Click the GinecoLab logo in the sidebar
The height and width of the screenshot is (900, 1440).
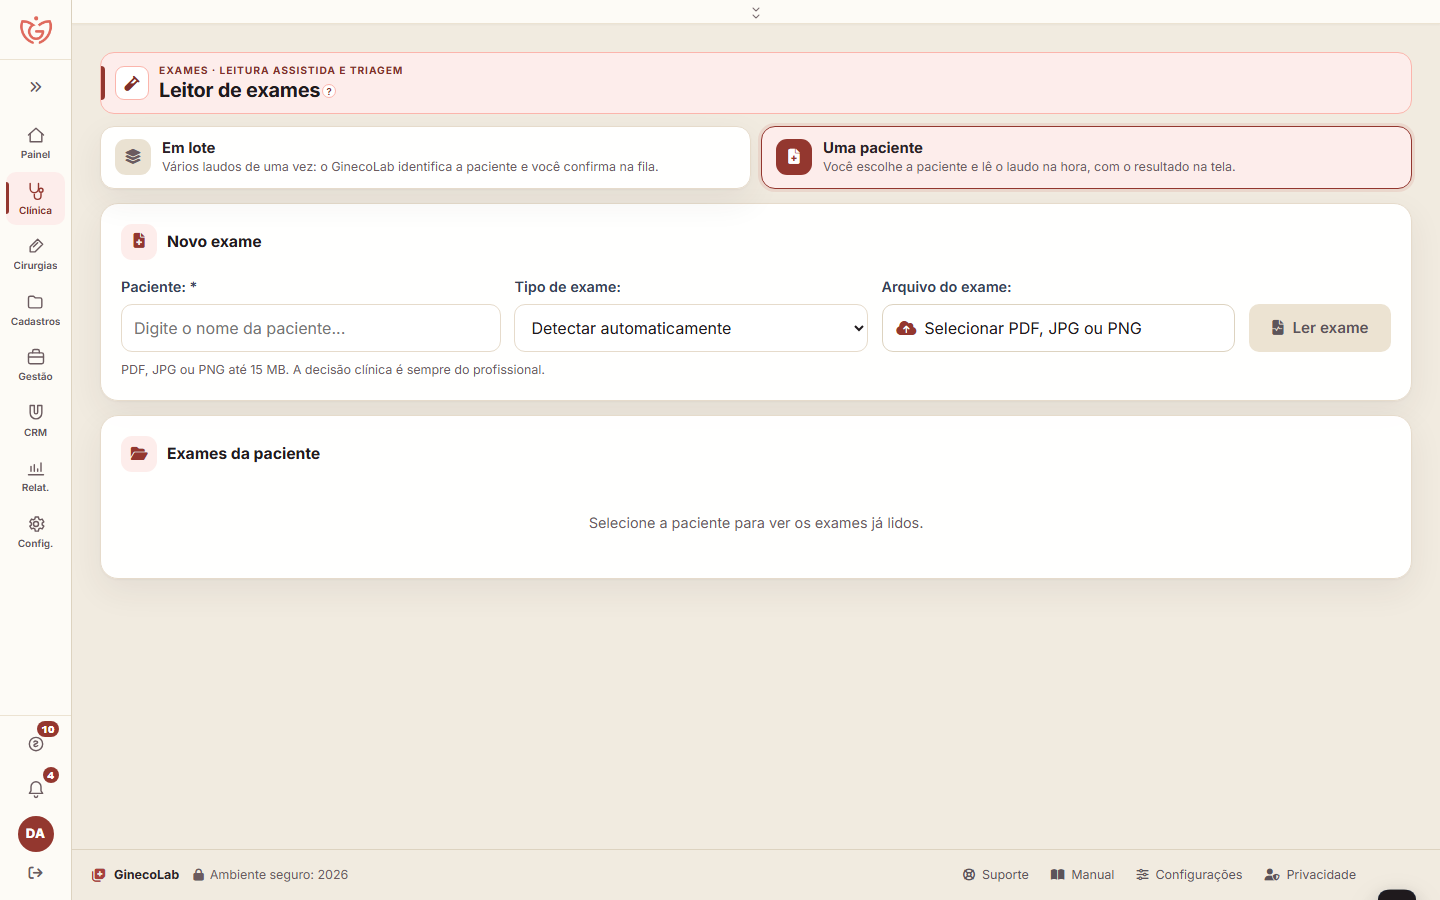pyautogui.click(x=36, y=30)
